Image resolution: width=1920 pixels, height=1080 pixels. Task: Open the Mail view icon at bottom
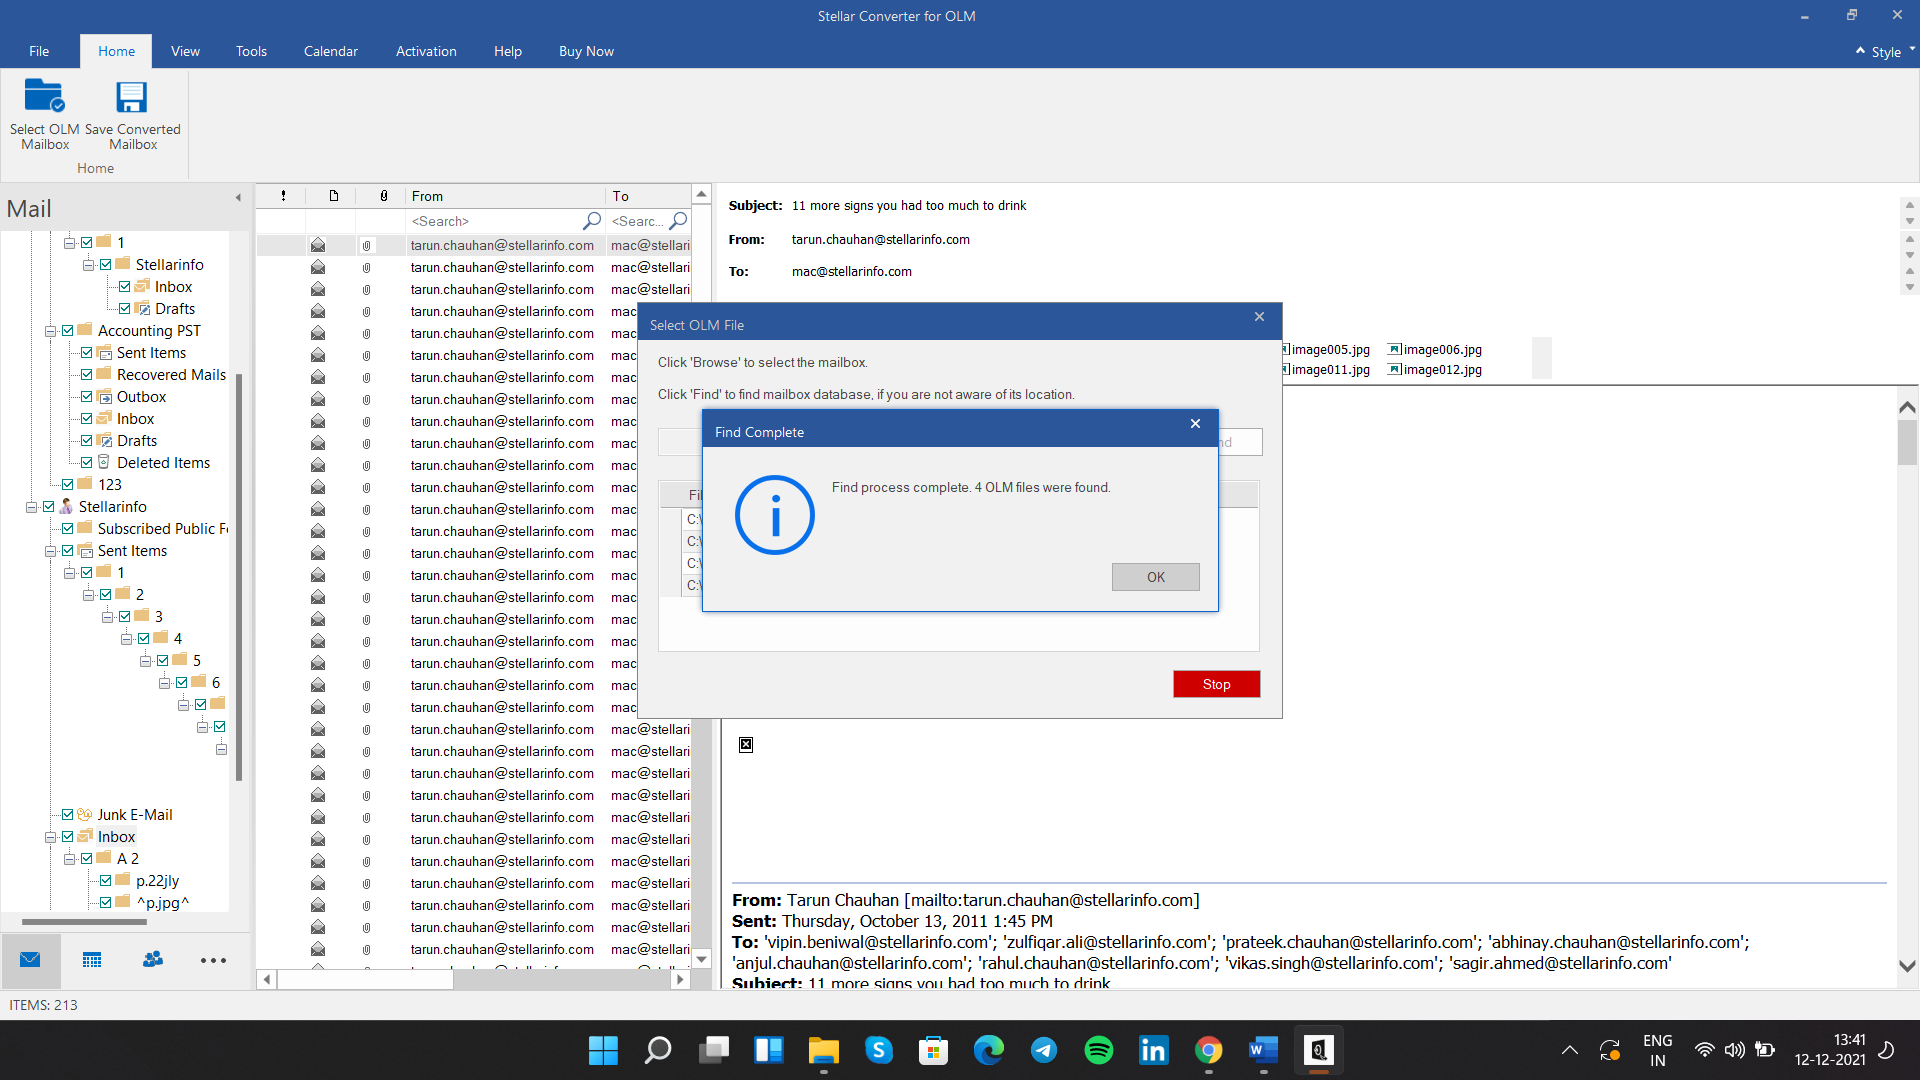pyautogui.click(x=30, y=960)
